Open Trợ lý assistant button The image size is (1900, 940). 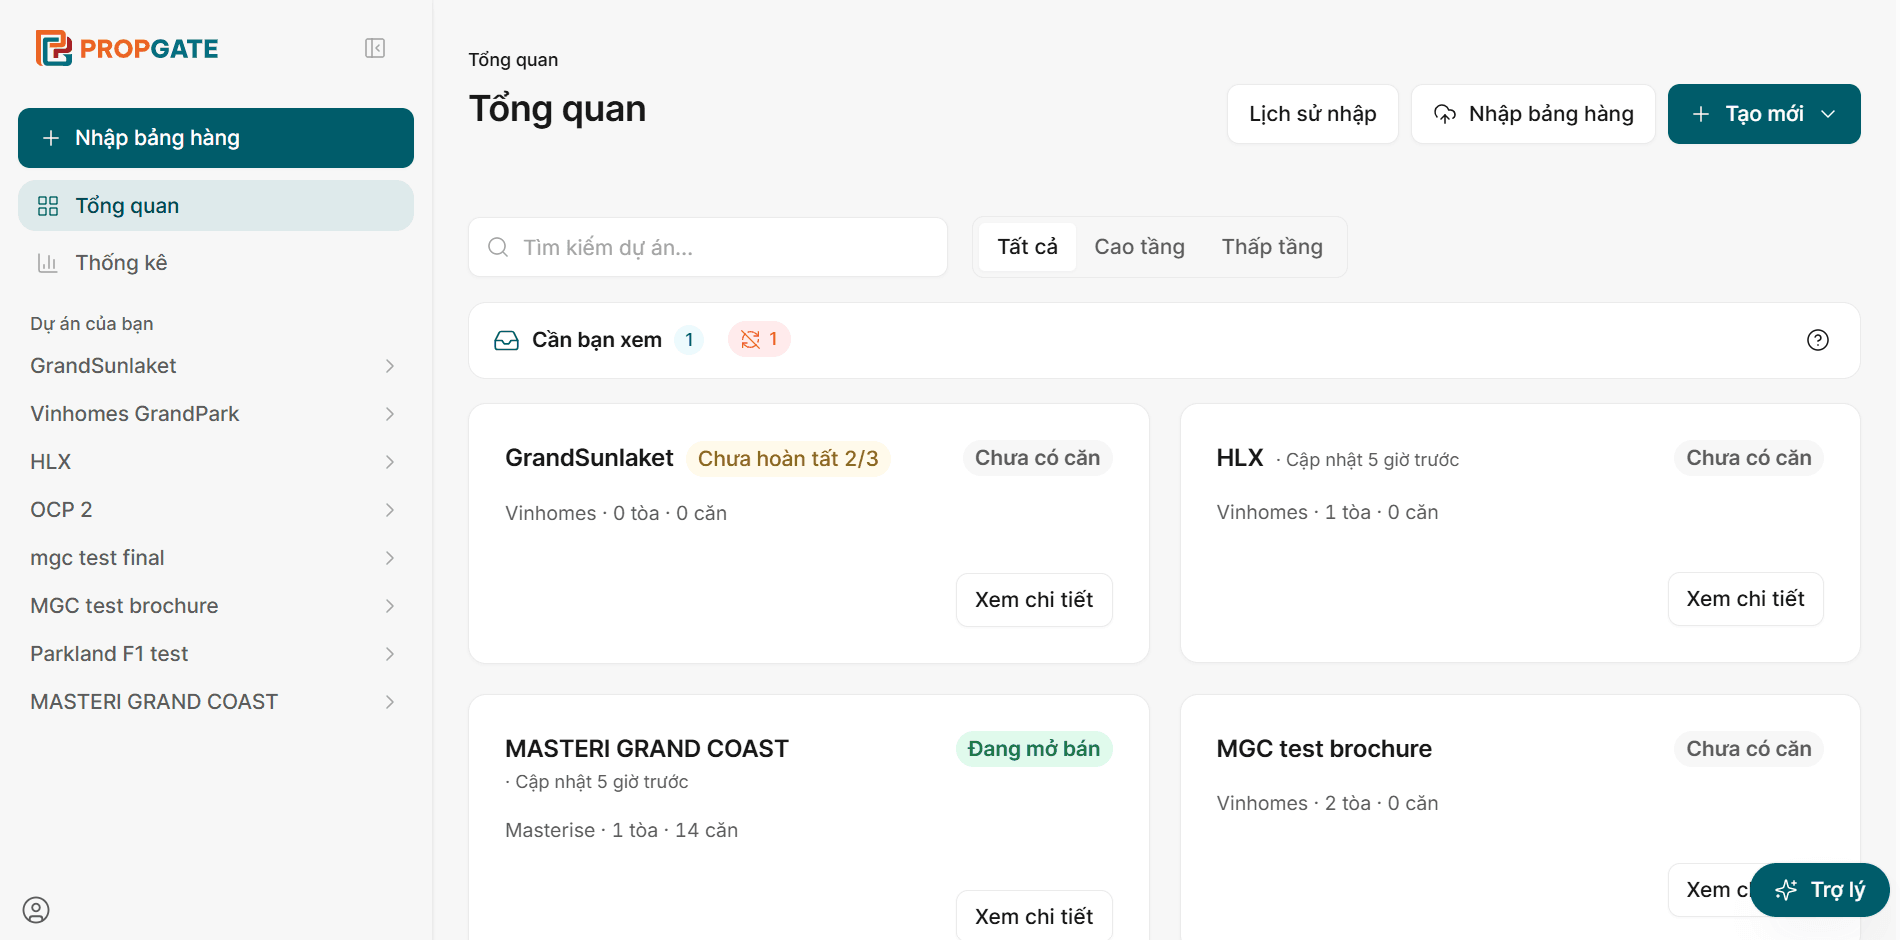(1820, 890)
